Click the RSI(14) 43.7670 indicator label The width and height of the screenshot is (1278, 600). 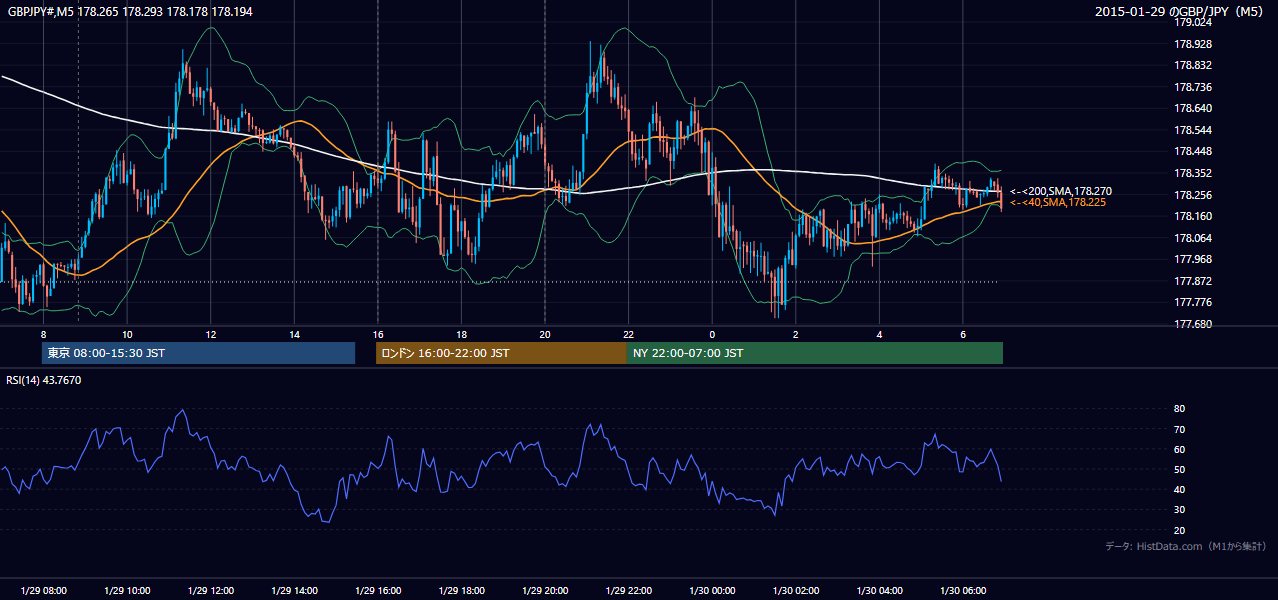(x=45, y=380)
